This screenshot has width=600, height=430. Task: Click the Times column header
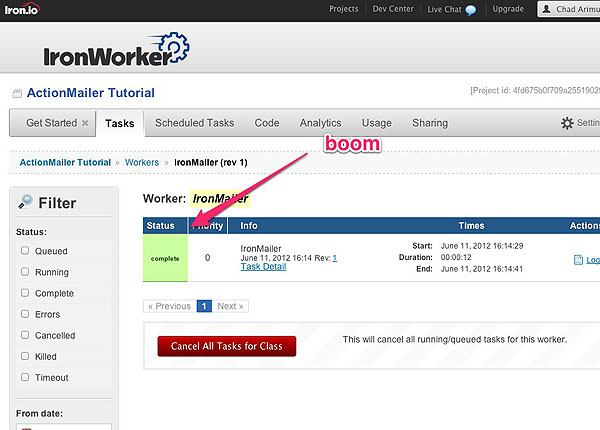471,226
